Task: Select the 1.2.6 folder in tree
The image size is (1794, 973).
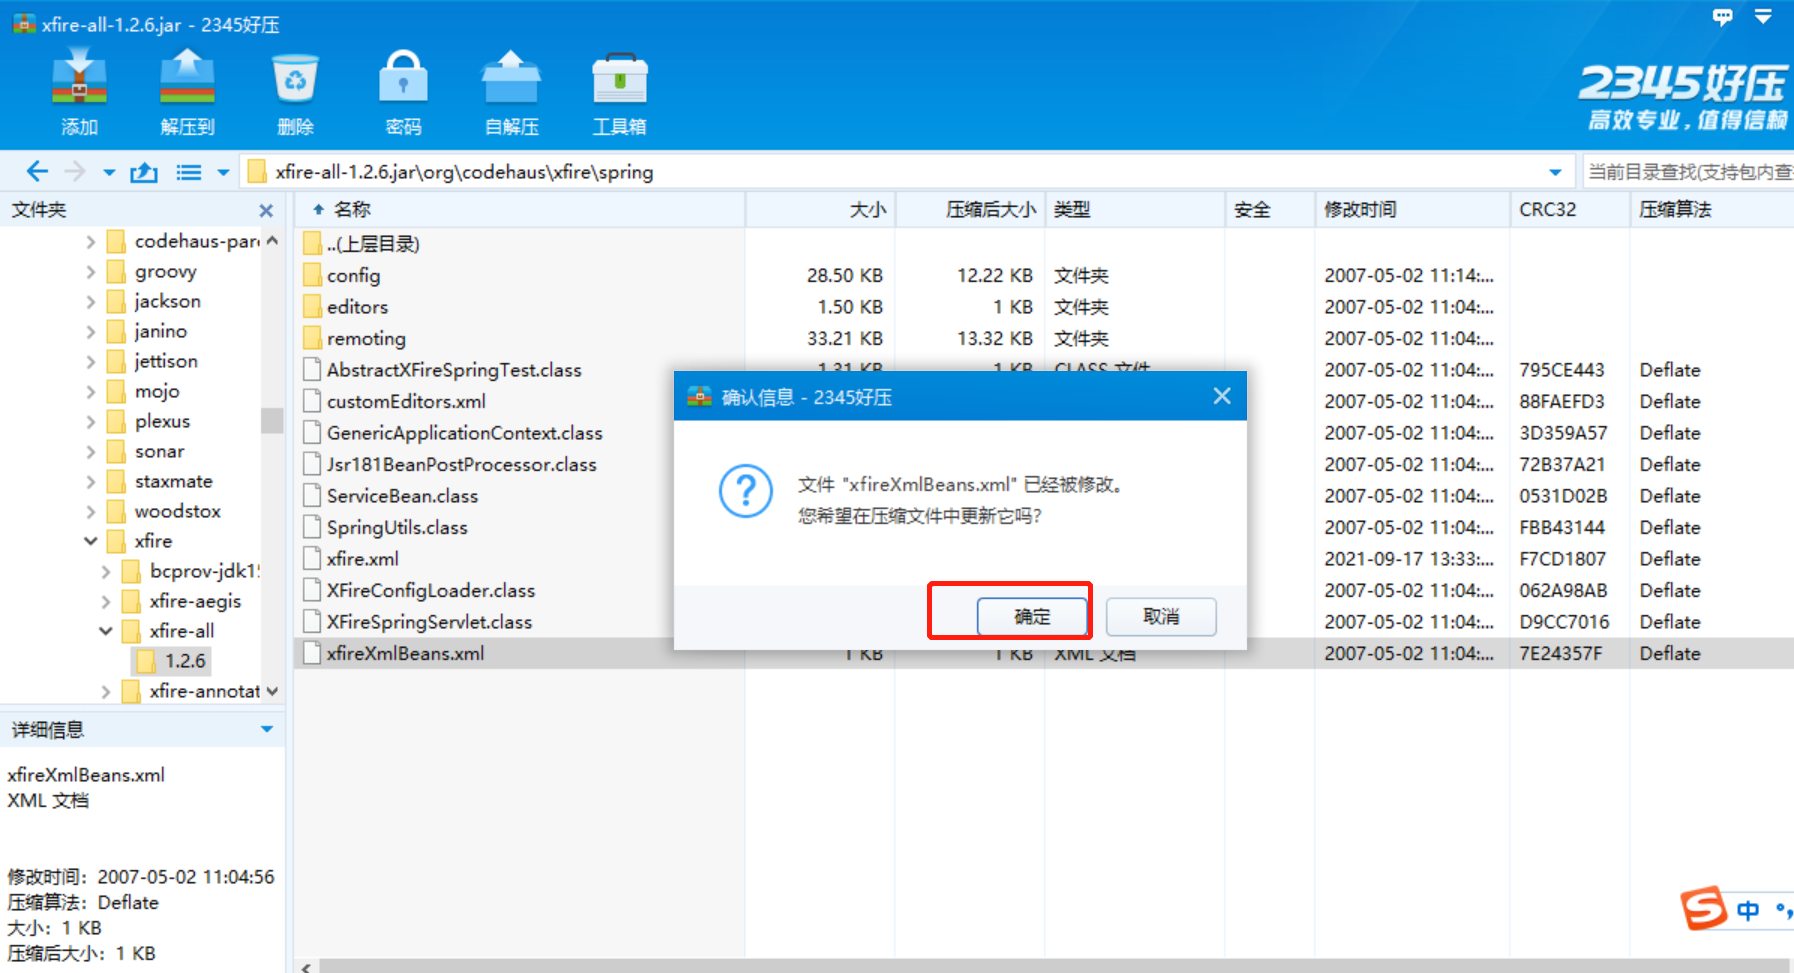Action: coord(171,661)
